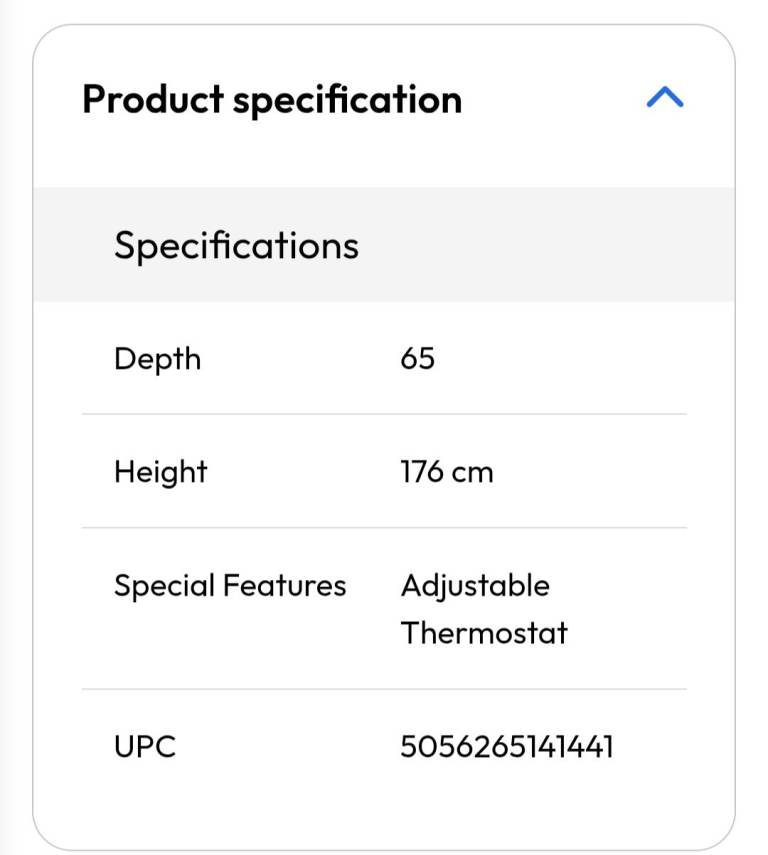This screenshot has width=768, height=855.
Task: Click the word Thermostat
Action: [484, 632]
